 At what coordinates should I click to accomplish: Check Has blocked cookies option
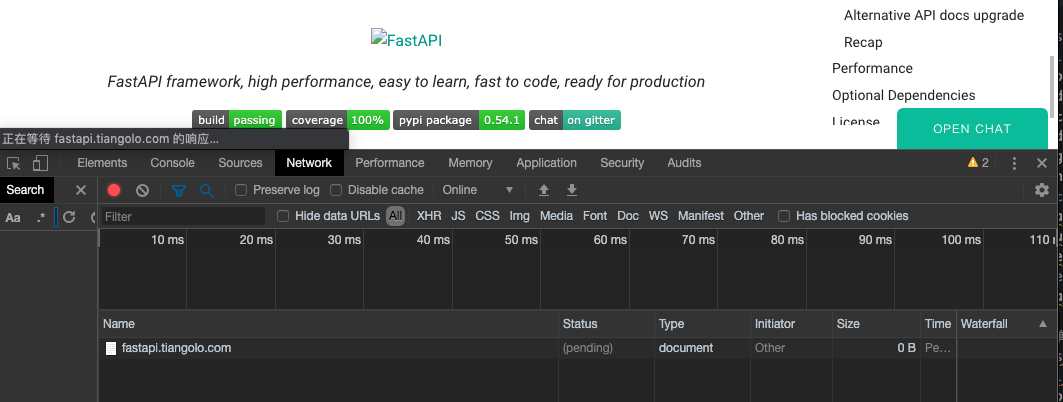784,216
